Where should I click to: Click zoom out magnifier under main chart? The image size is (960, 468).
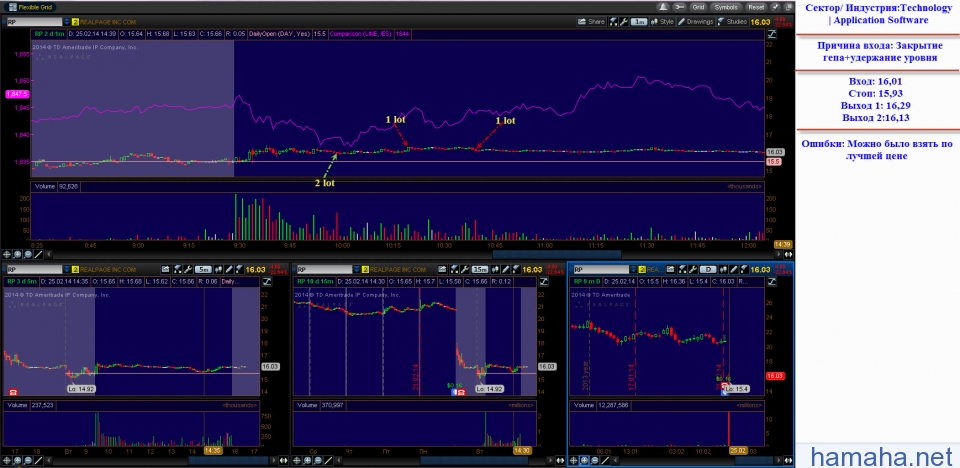(x=27, y=254)
